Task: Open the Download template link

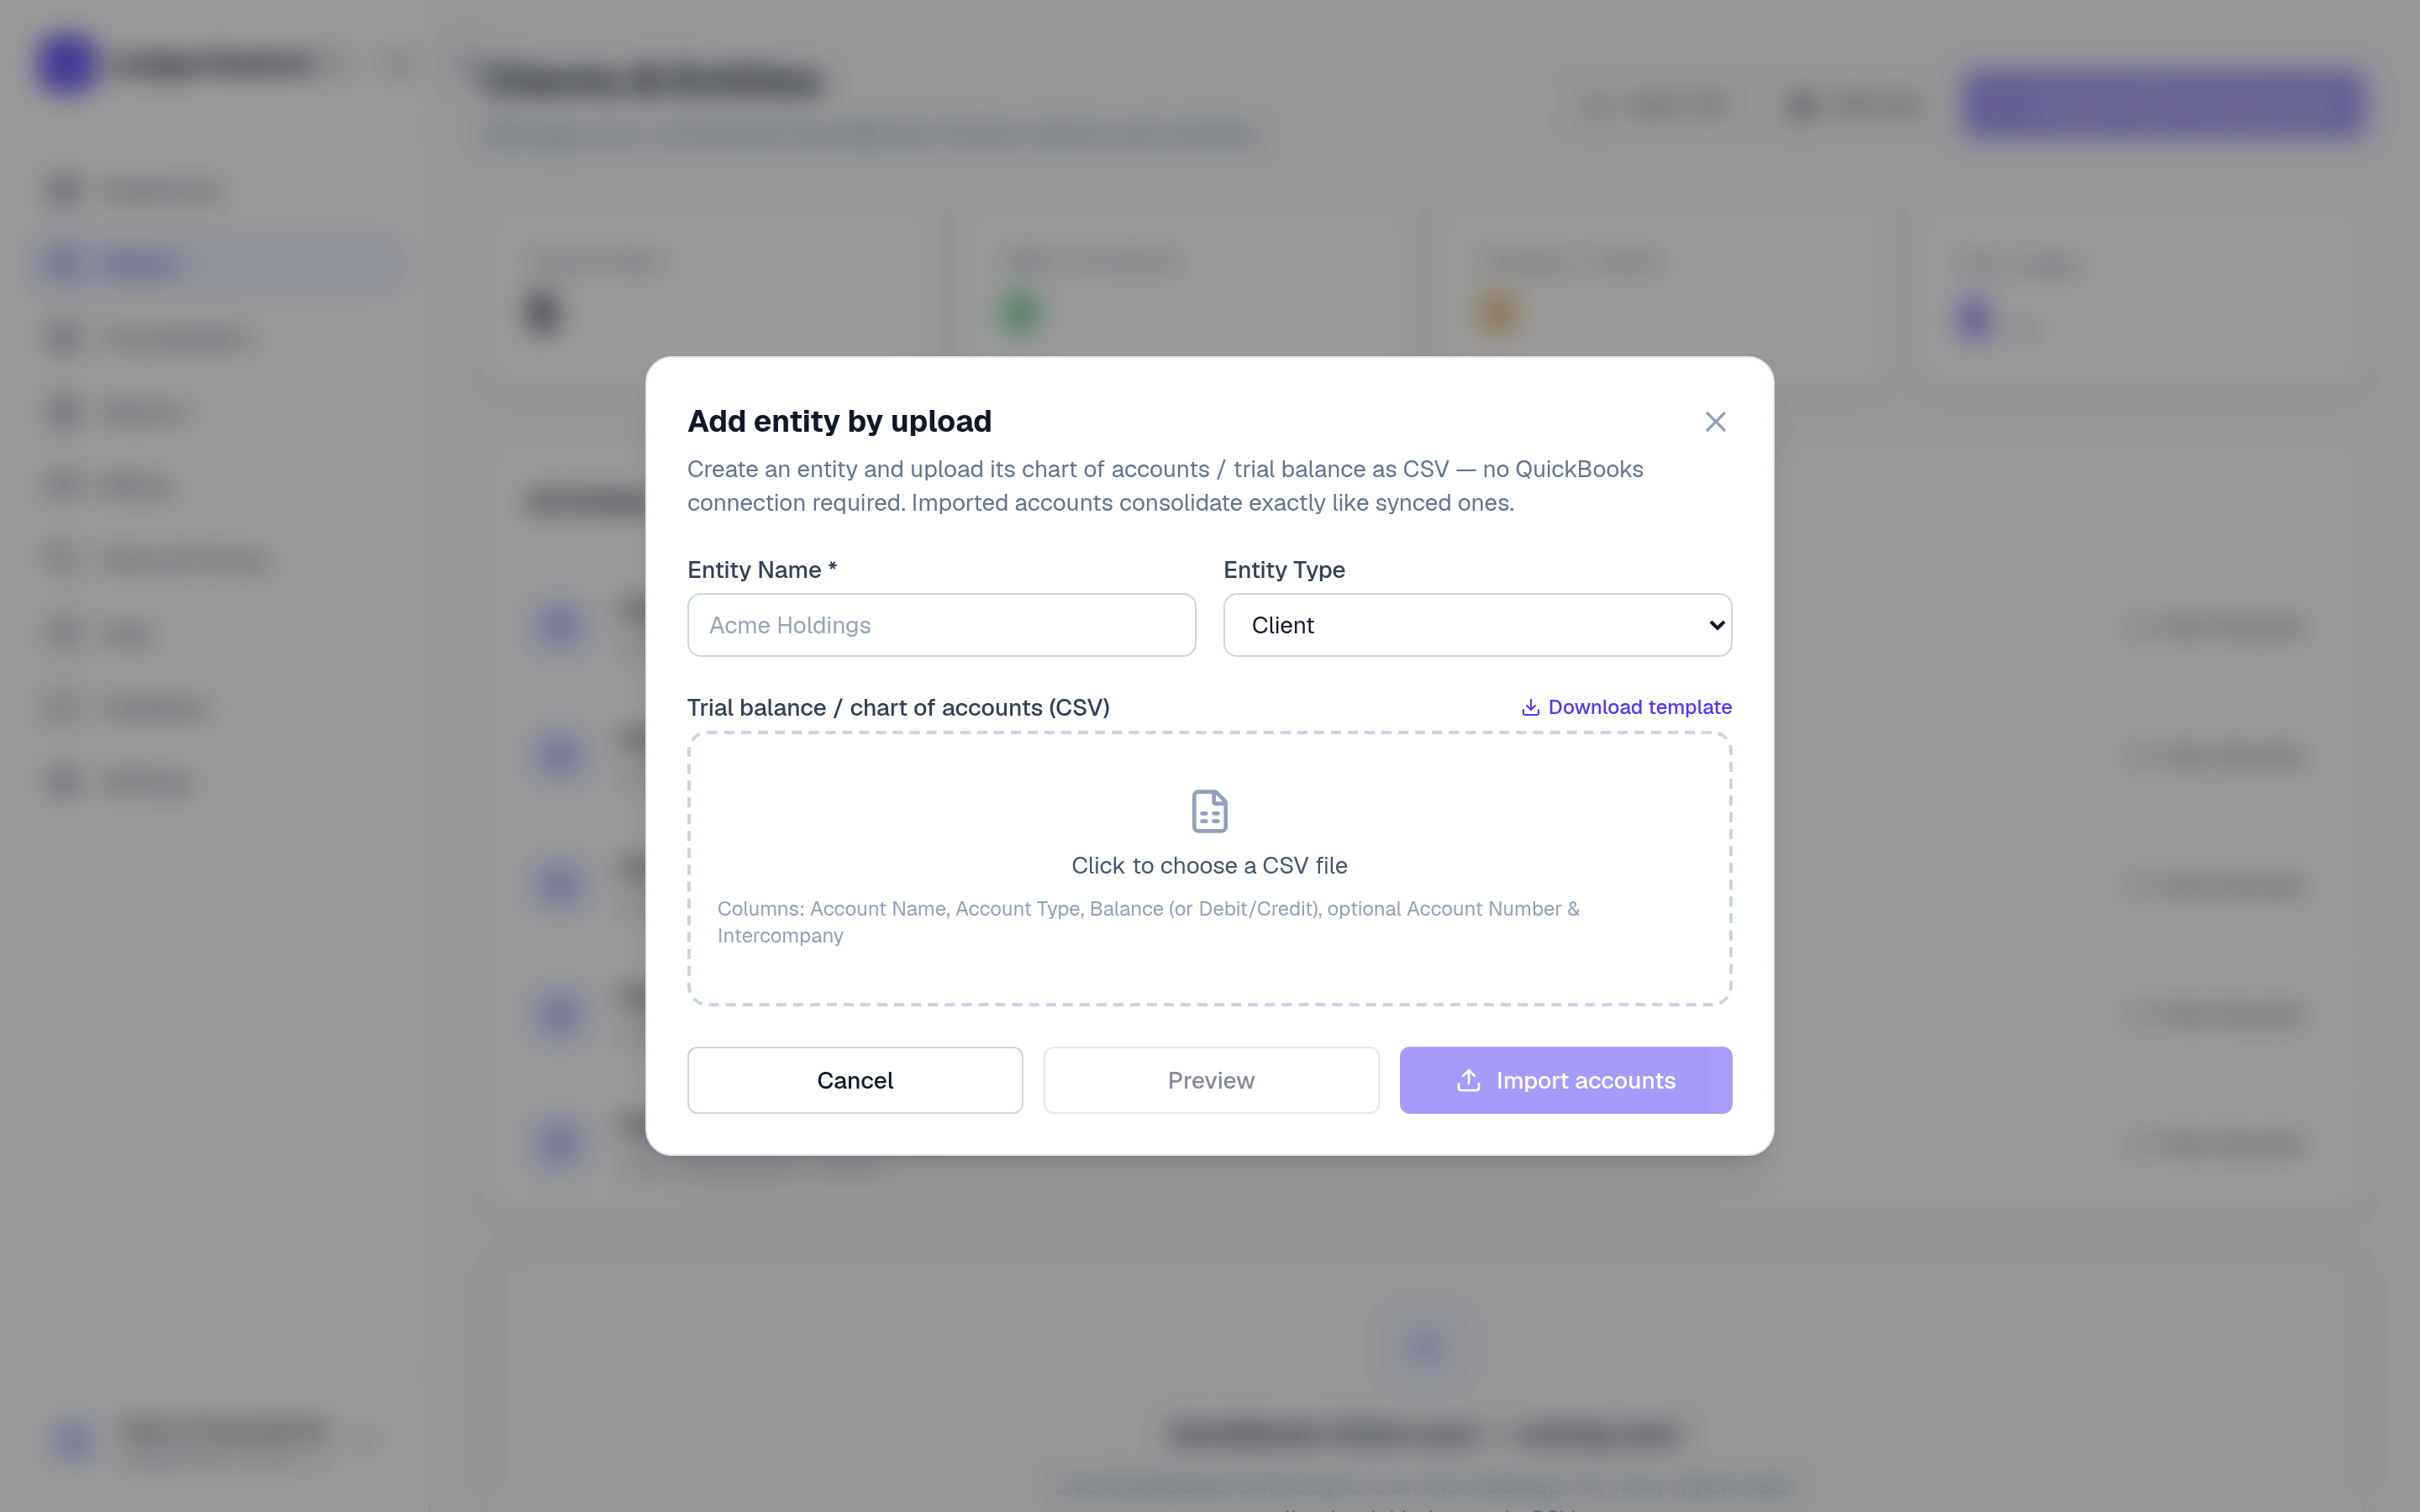Action: (x=1626, y=707)
